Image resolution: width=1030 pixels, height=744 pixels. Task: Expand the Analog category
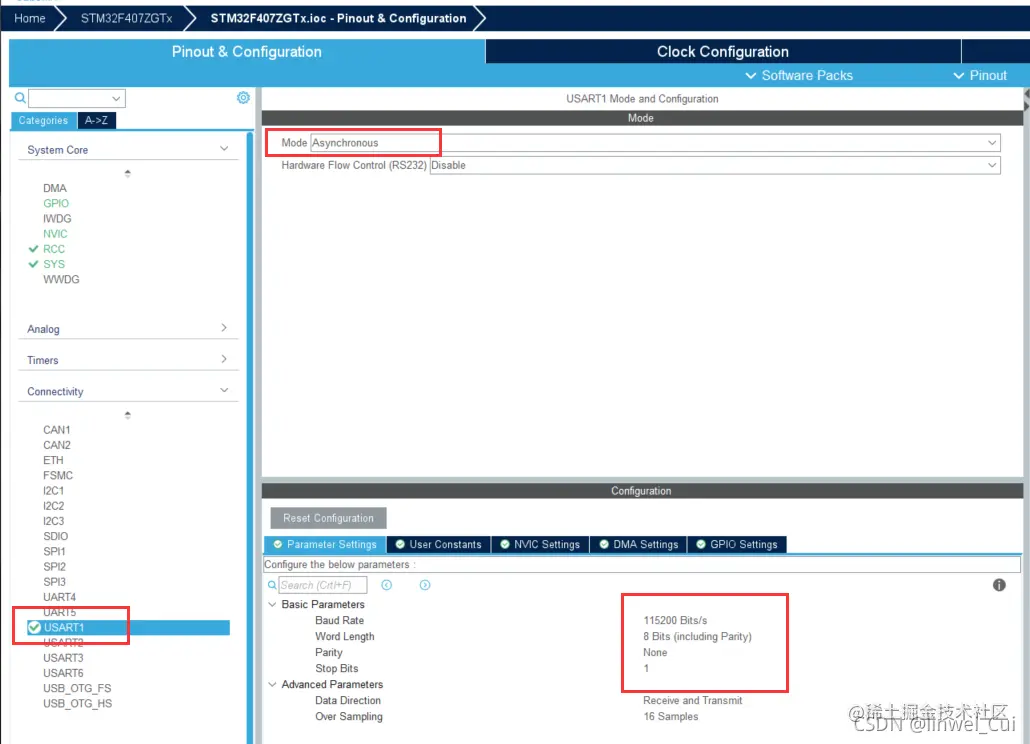[224, 328]
